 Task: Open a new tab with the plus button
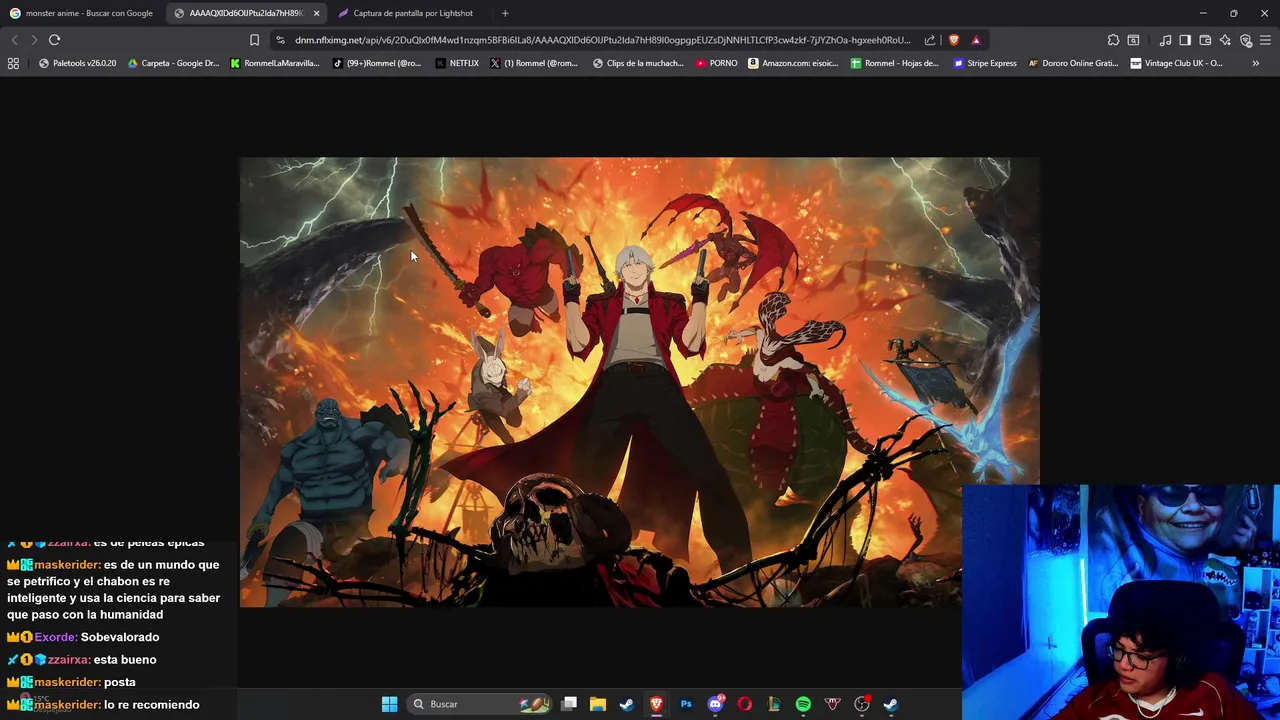[x=505, y=13]
